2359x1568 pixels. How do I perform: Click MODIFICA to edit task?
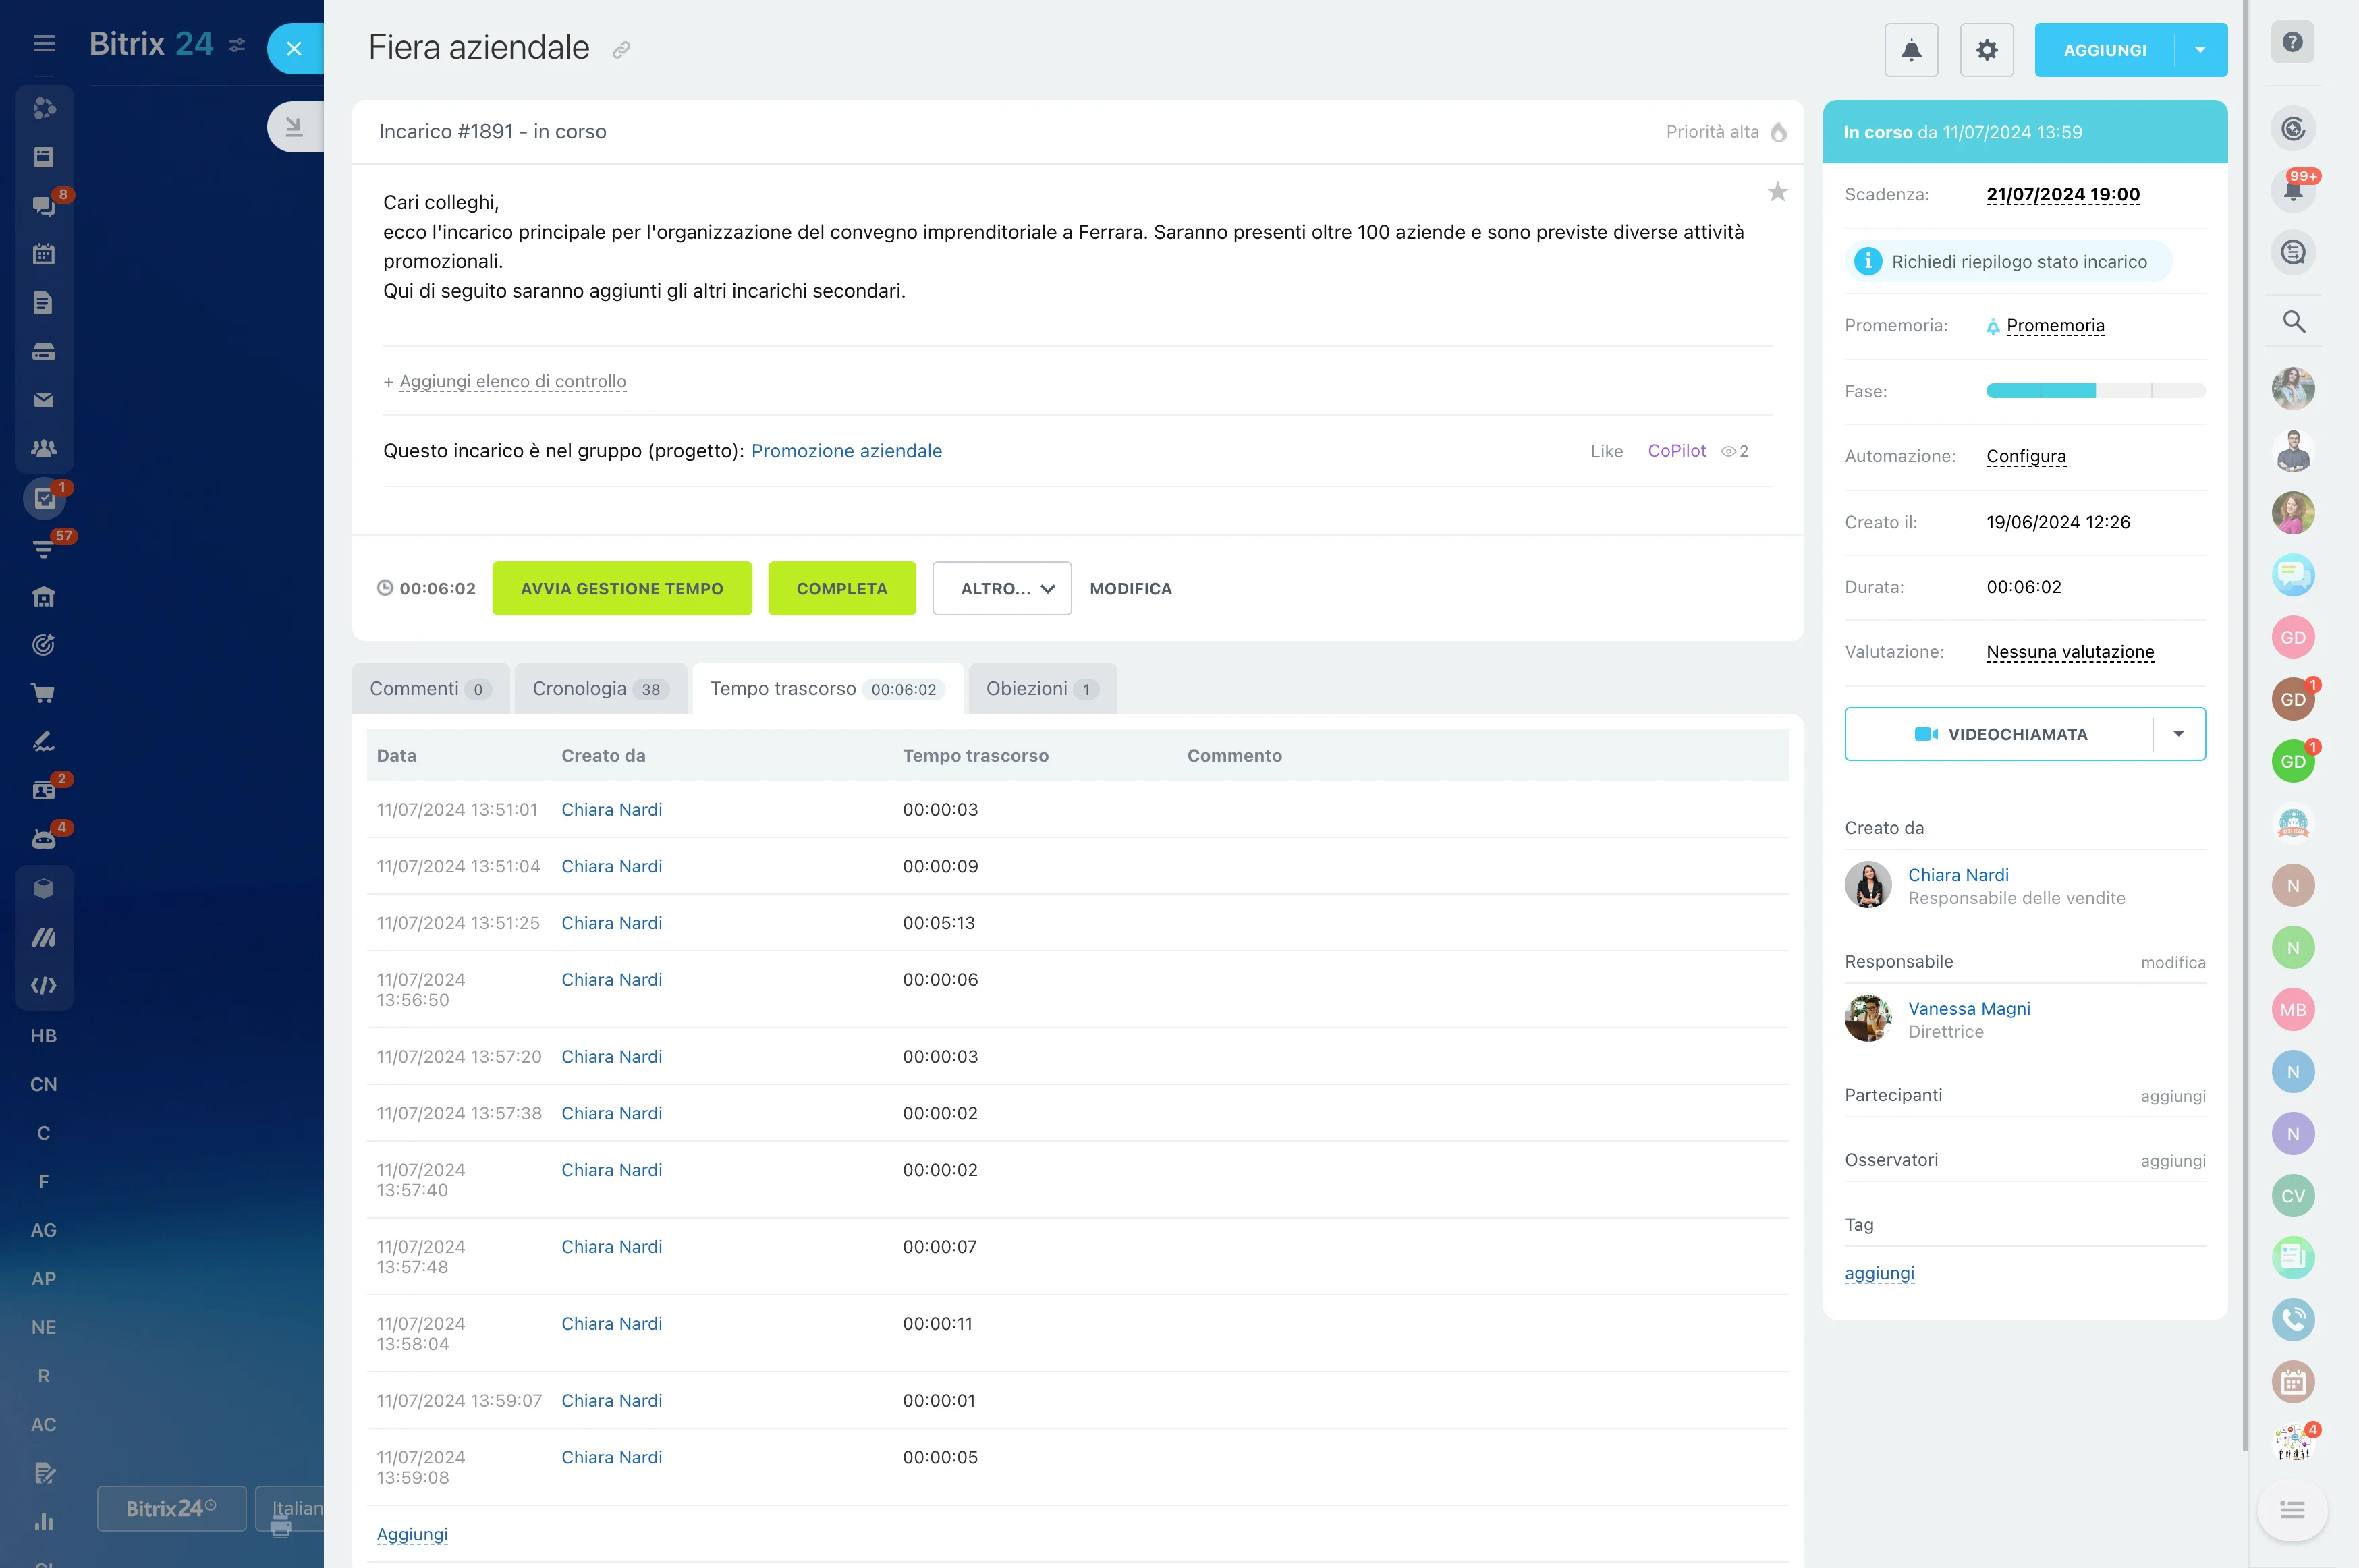pos(1130,589)
